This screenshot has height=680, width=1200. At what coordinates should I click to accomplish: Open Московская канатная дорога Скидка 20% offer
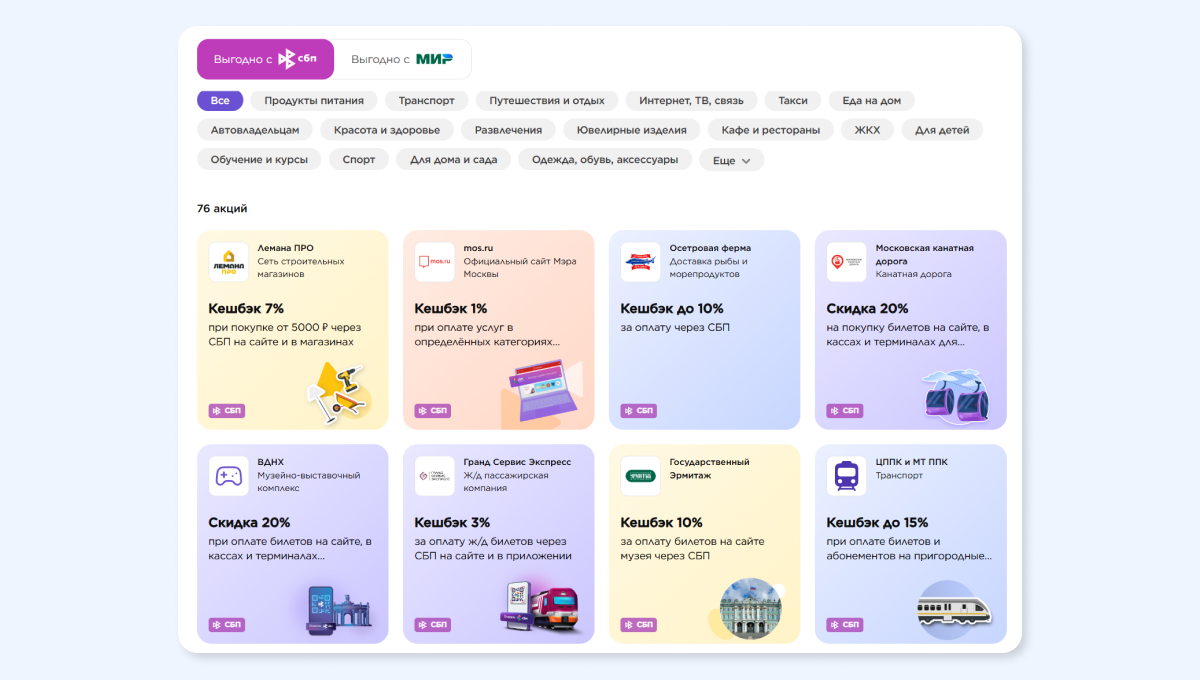point(911,330)
